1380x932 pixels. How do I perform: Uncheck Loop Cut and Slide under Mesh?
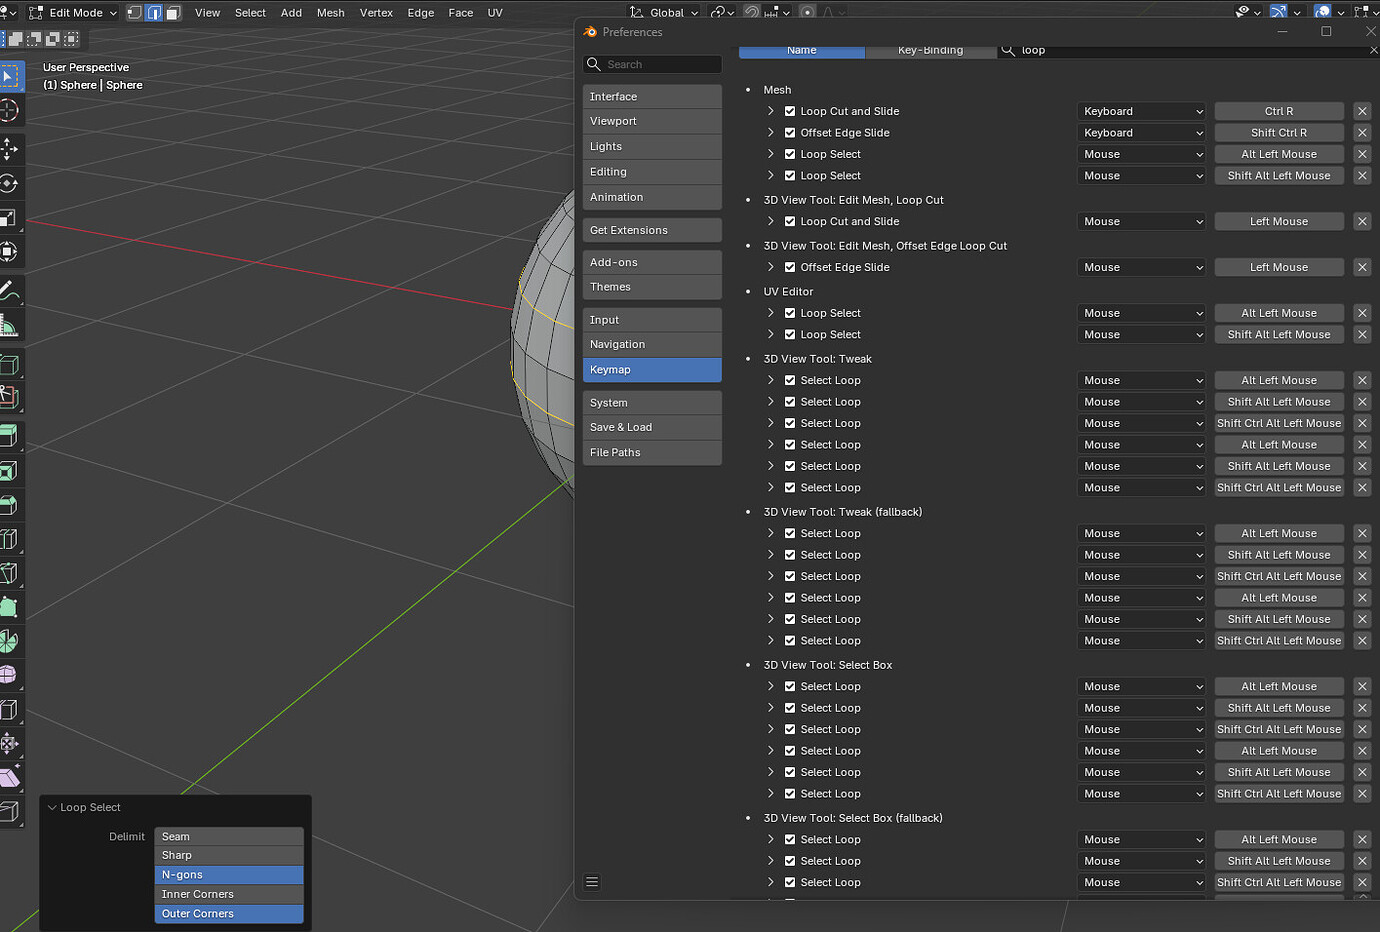[x=790, y=111]
